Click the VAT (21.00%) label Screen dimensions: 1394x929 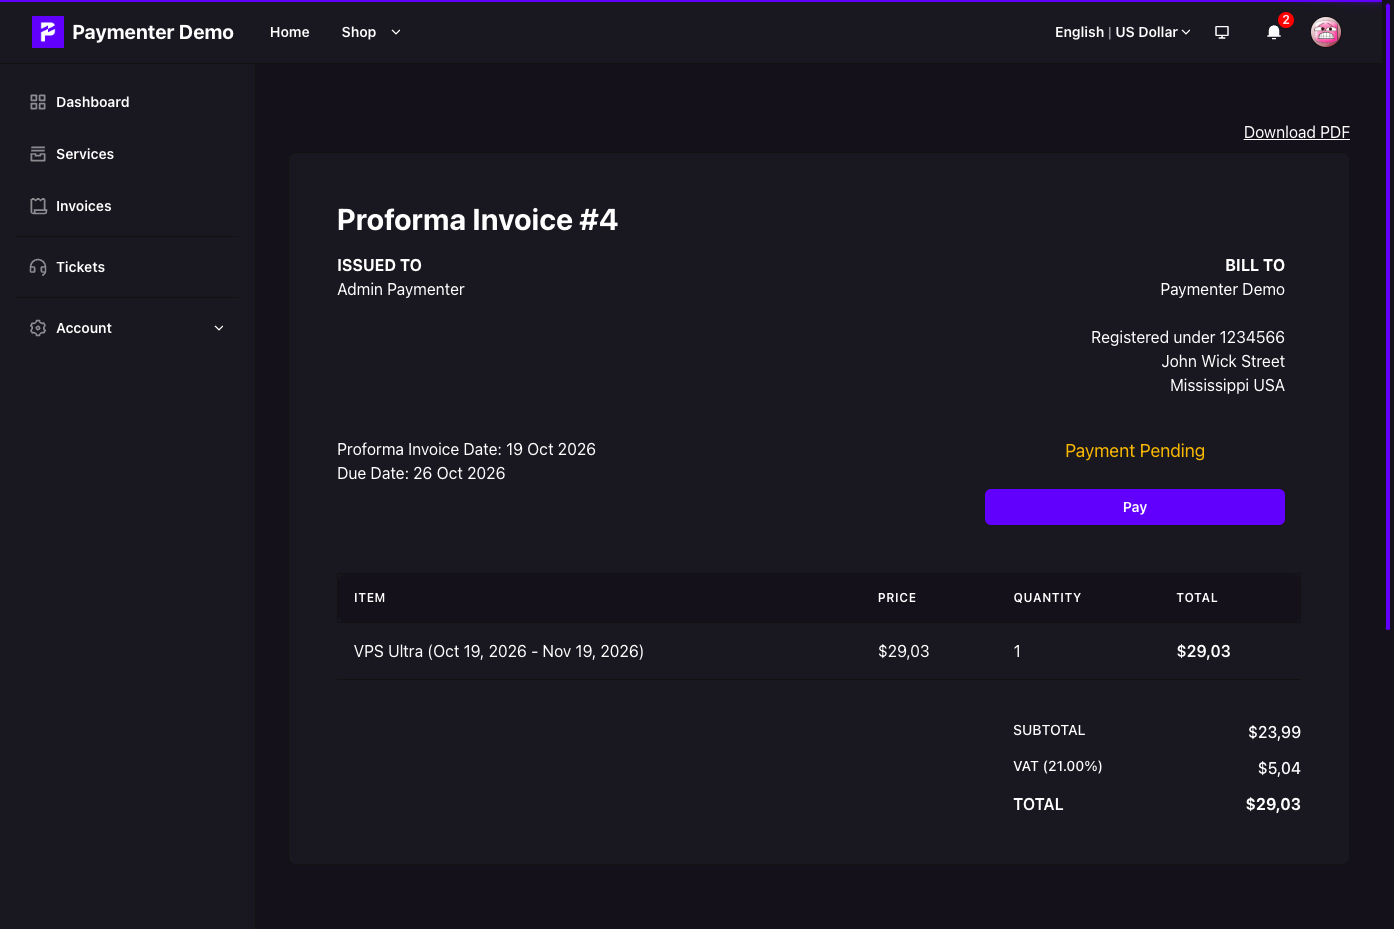click(x=1058, y=766)
